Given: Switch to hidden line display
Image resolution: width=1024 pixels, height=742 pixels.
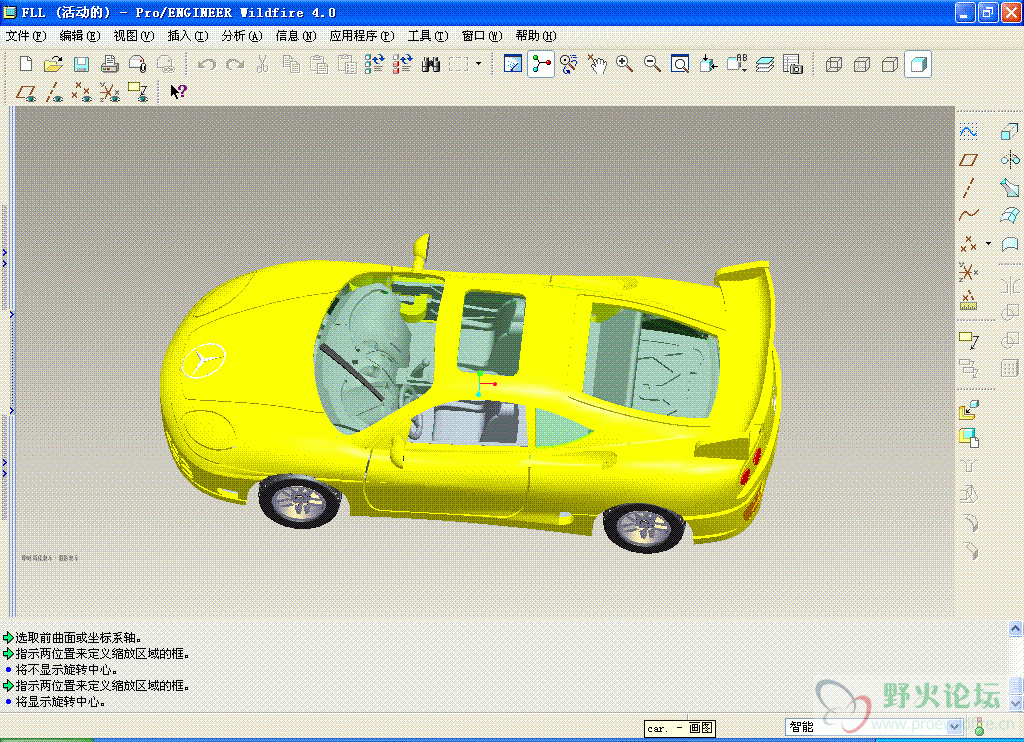Looking at the screenshot, I should [x=862, y=64].
